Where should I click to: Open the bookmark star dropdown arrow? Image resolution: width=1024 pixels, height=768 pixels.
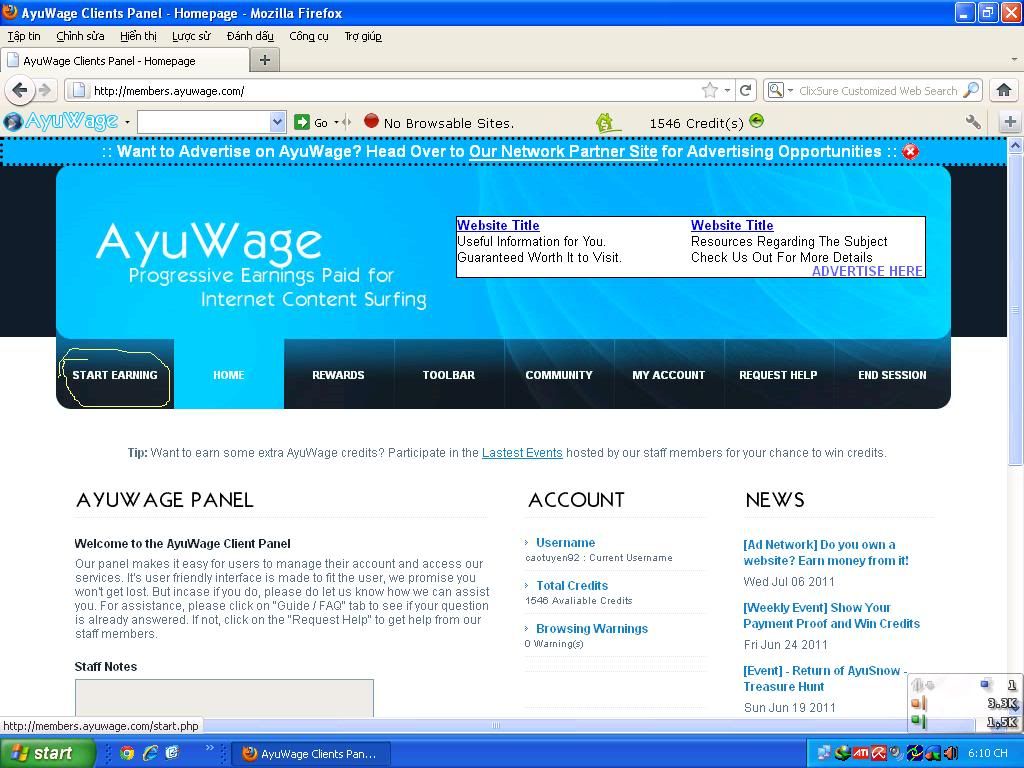pos(727,90)
